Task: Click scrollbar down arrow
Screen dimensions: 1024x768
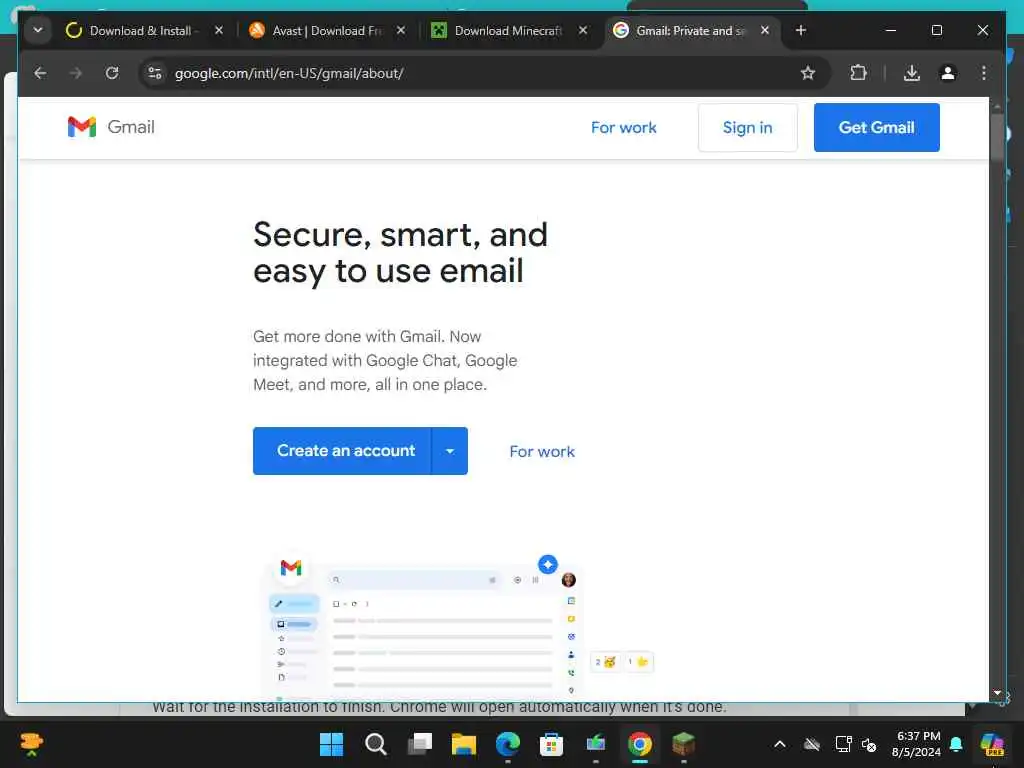Action: tap(997, 692)
